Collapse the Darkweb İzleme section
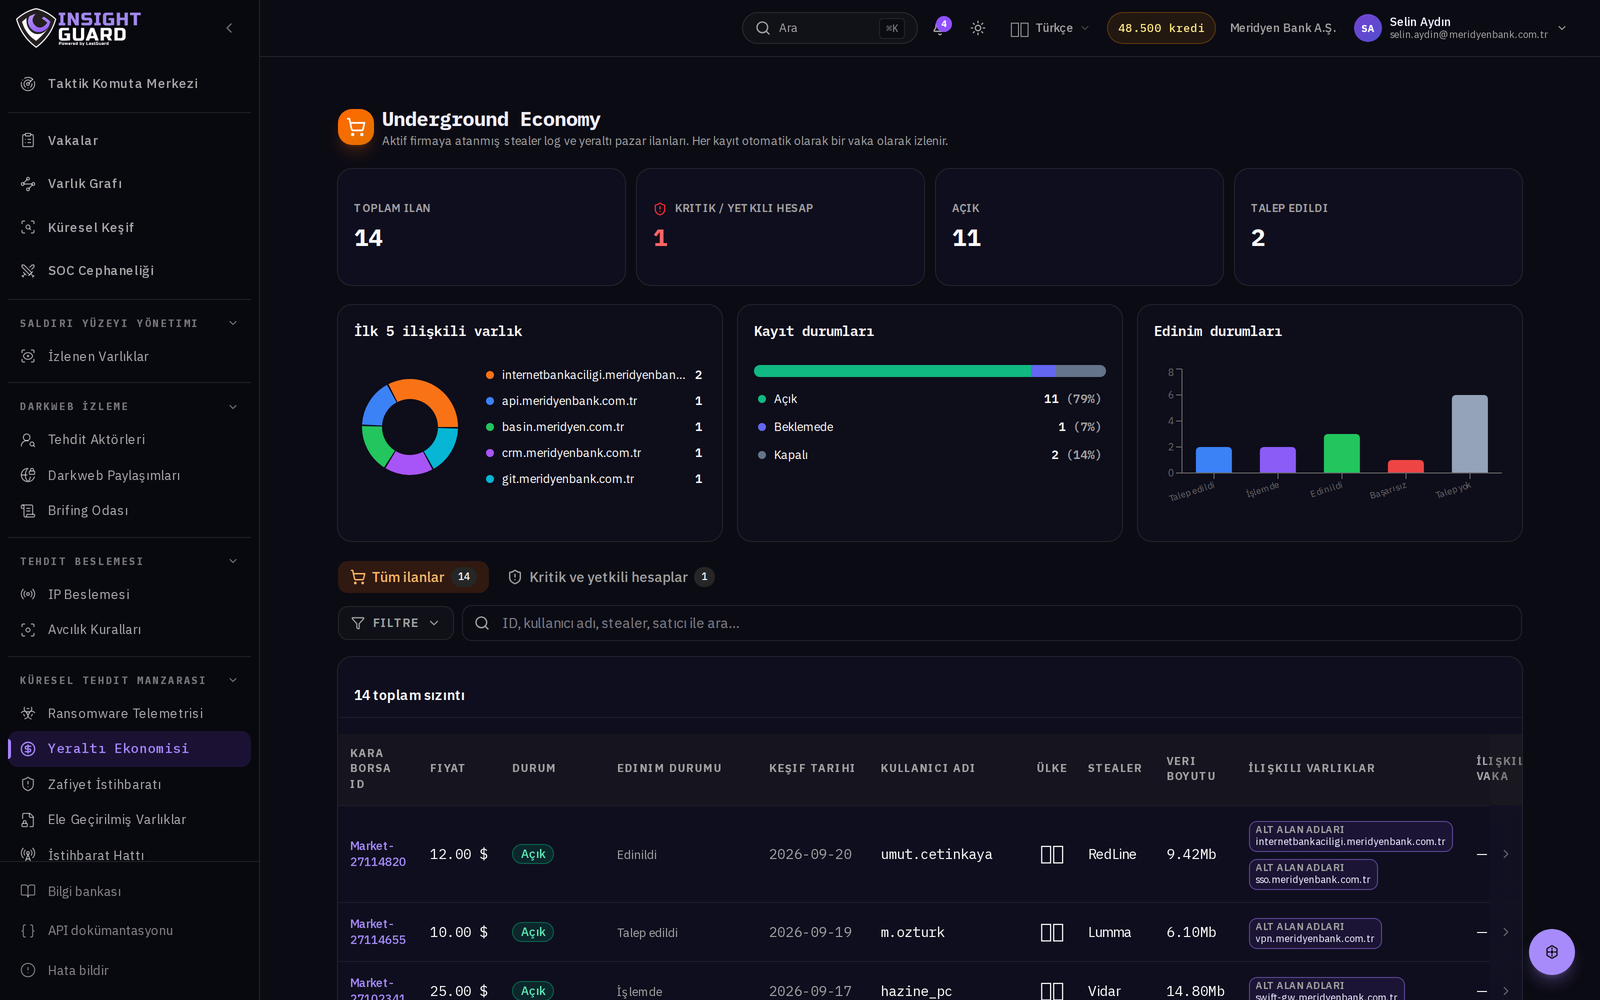The height and width of the screenshot is (1000, 1600). point(233,407)
